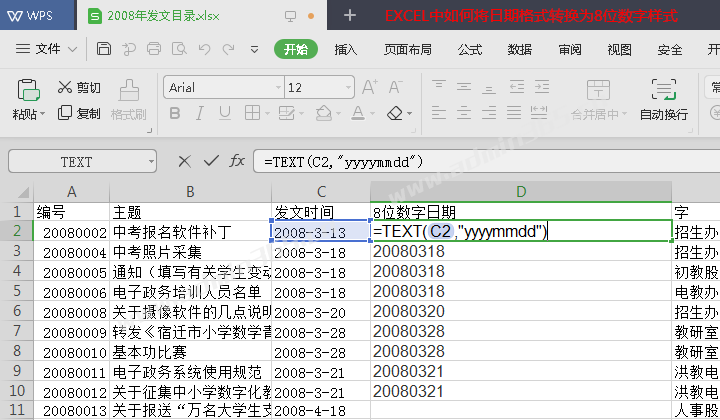The image size is (720, 420).
Task: Click the decrease indent icon
Action: coord(517,87)
